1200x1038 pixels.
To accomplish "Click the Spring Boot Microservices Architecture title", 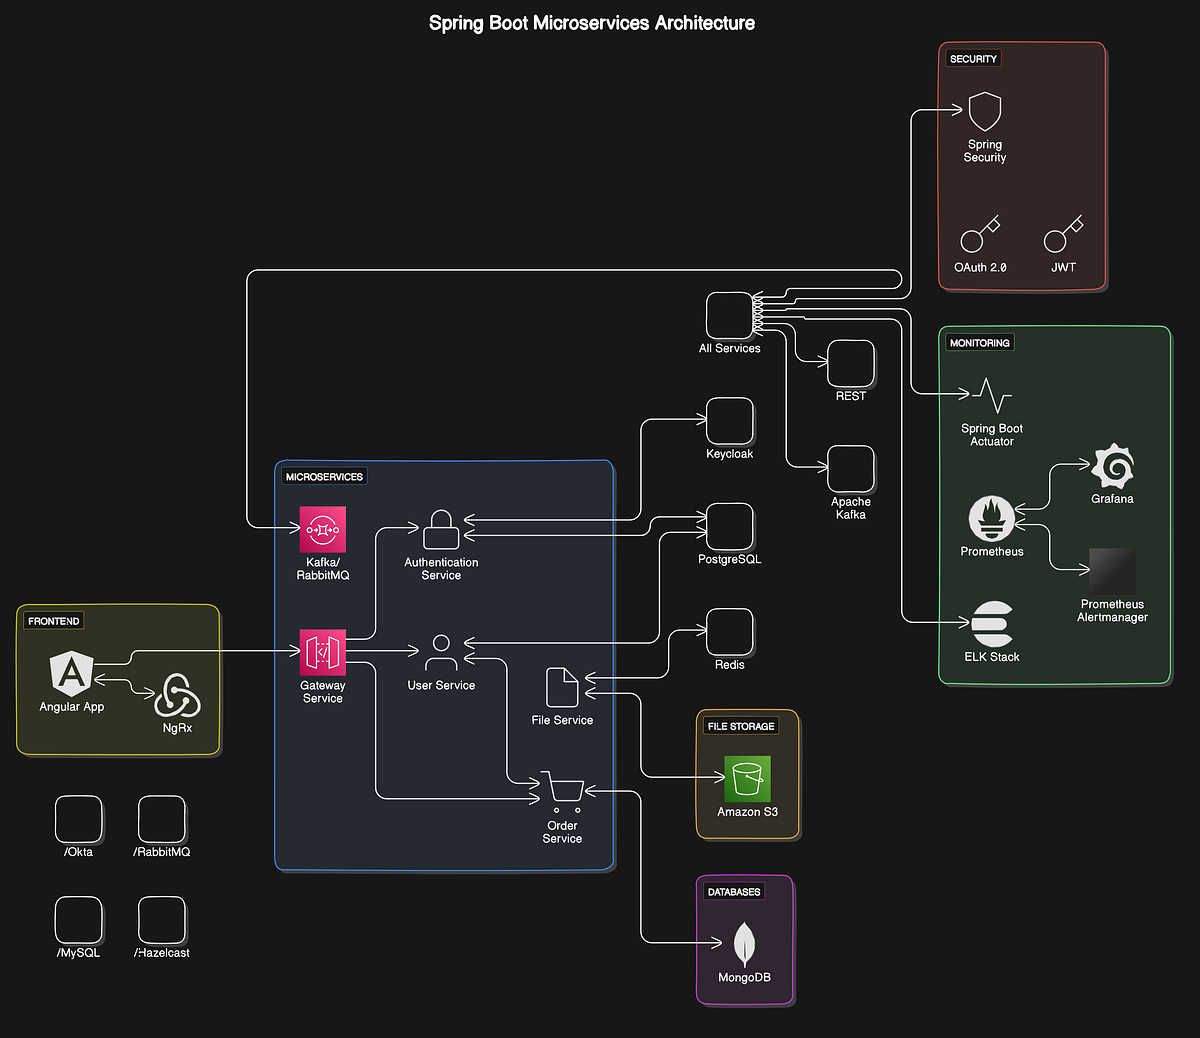I will pos(592,23).
